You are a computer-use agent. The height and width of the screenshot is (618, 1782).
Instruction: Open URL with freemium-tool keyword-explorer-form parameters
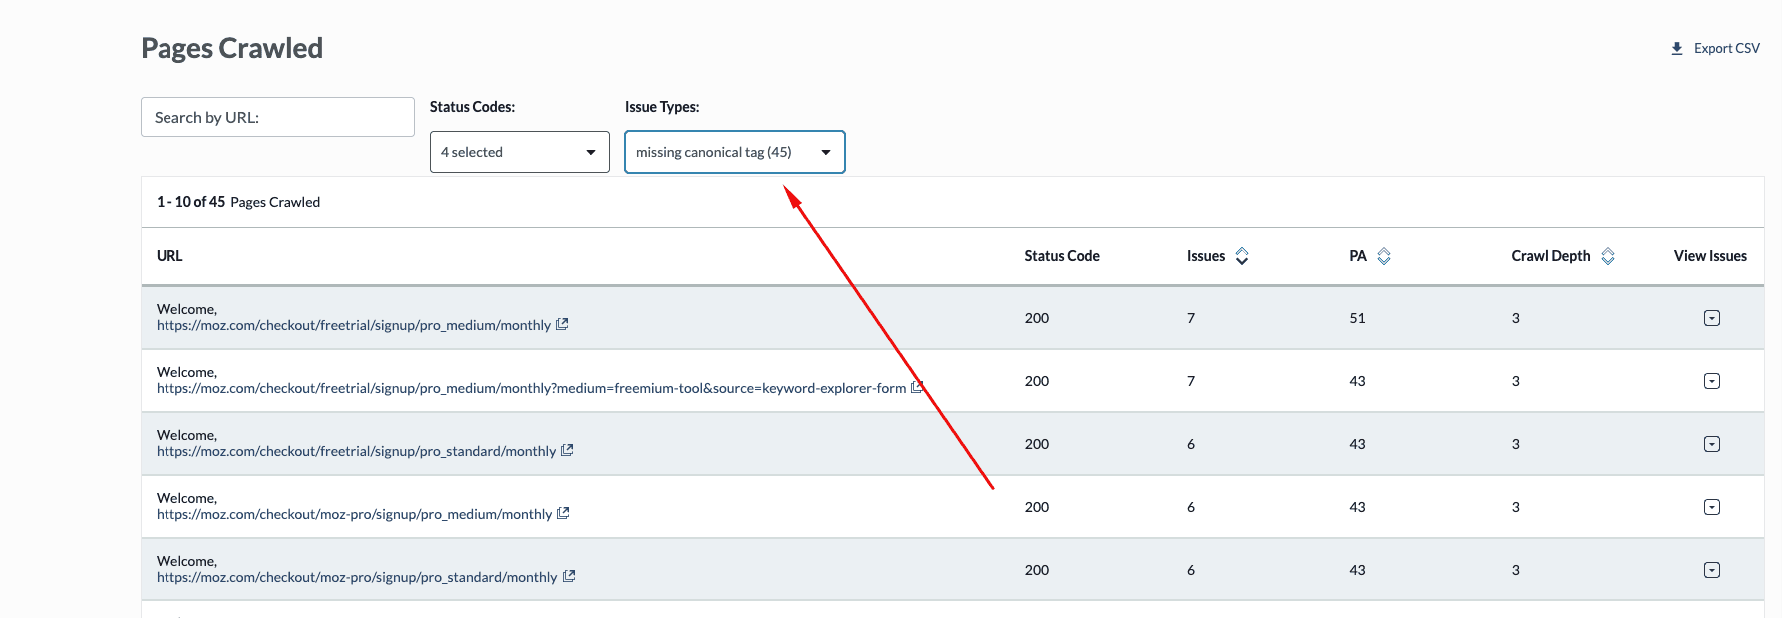click(x=531, y=388)
